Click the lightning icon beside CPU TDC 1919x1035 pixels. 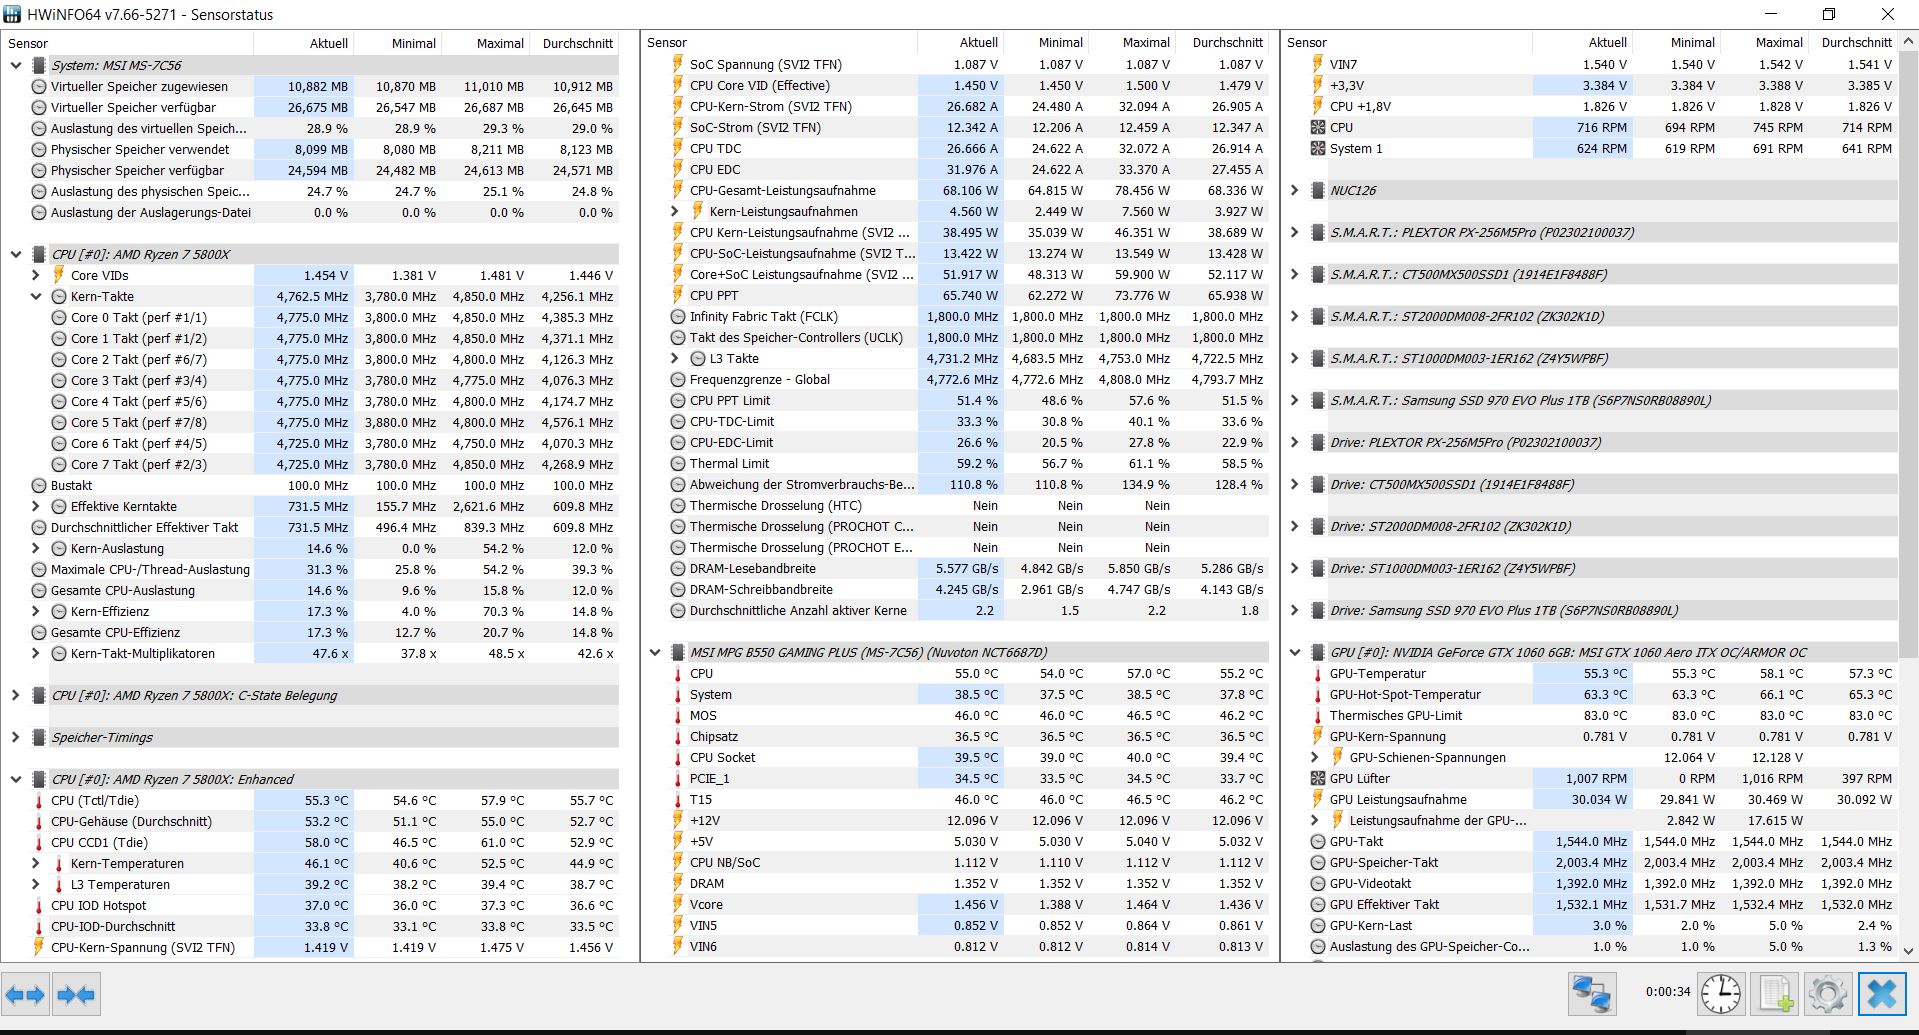(678, 148)
